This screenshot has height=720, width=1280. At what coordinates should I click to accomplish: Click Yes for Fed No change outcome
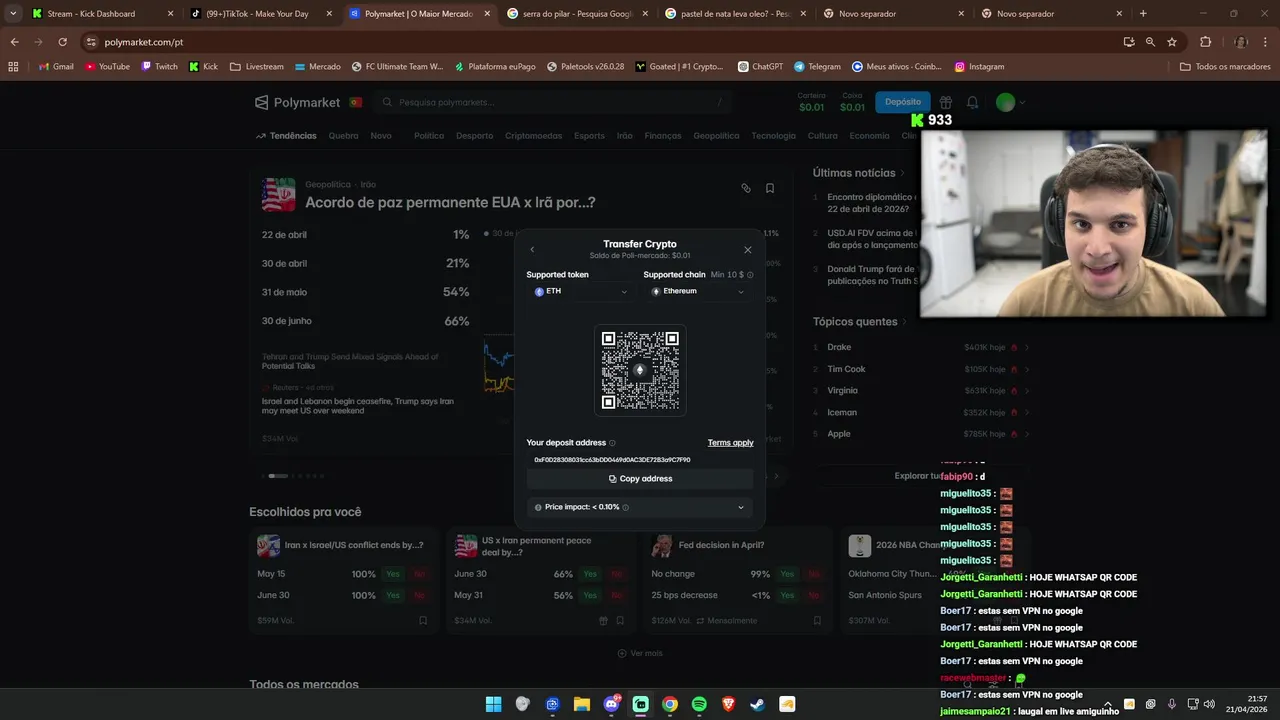pyautogui.click(x=787, y=574)
